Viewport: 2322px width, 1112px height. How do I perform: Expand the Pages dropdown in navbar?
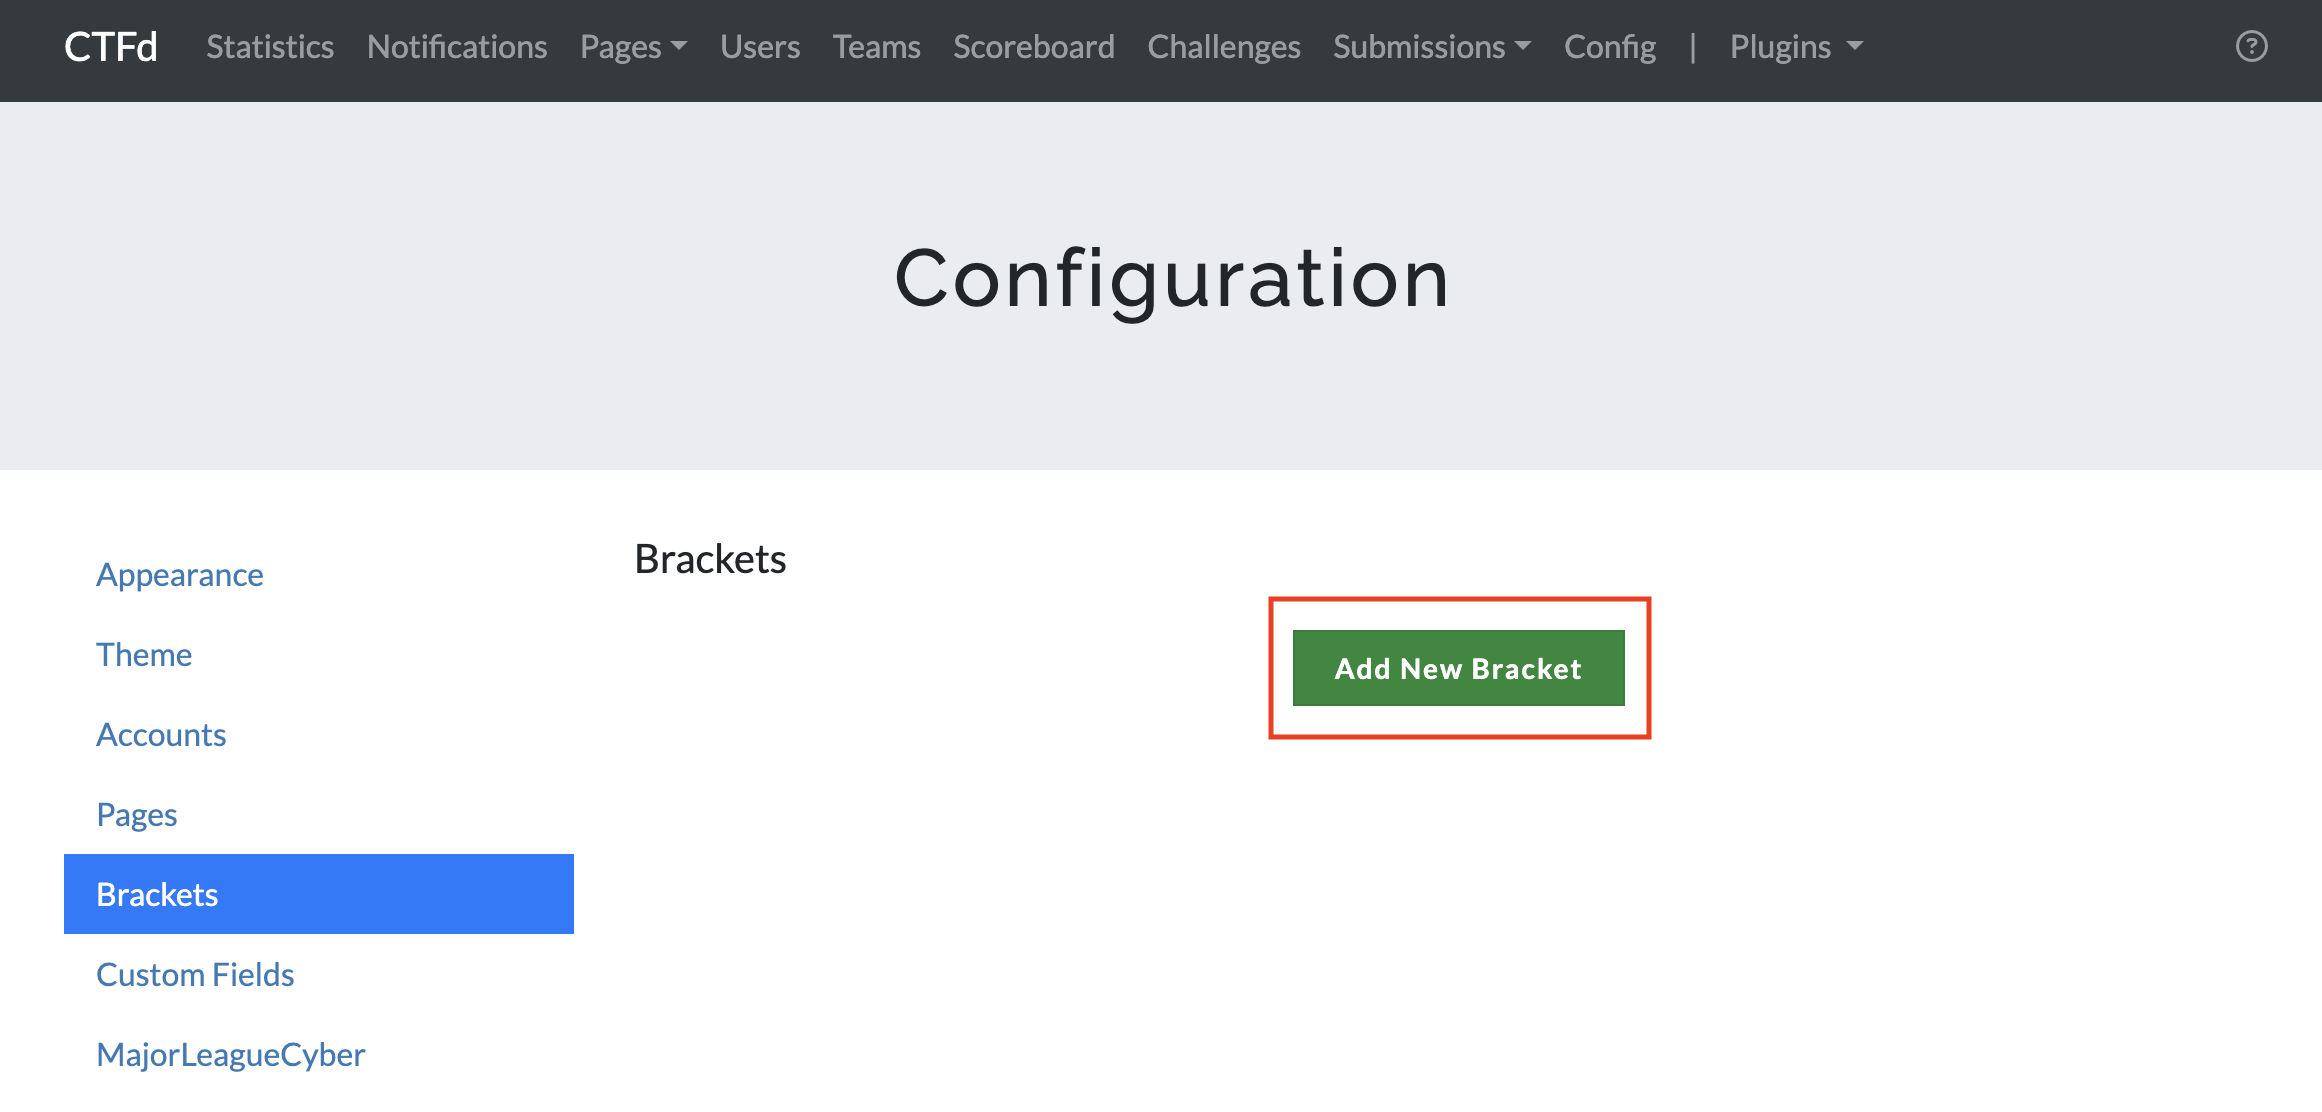[x=633, y=47]
